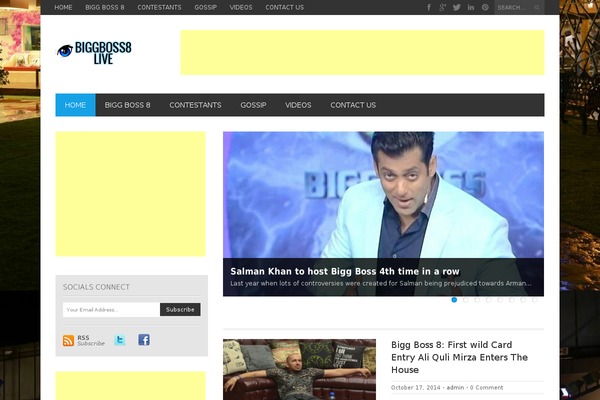Image resolution: width=600 pixels, height=400 pixels.
Task: Open Facebook icon in Socials Connect
Action: coord(144,340)
